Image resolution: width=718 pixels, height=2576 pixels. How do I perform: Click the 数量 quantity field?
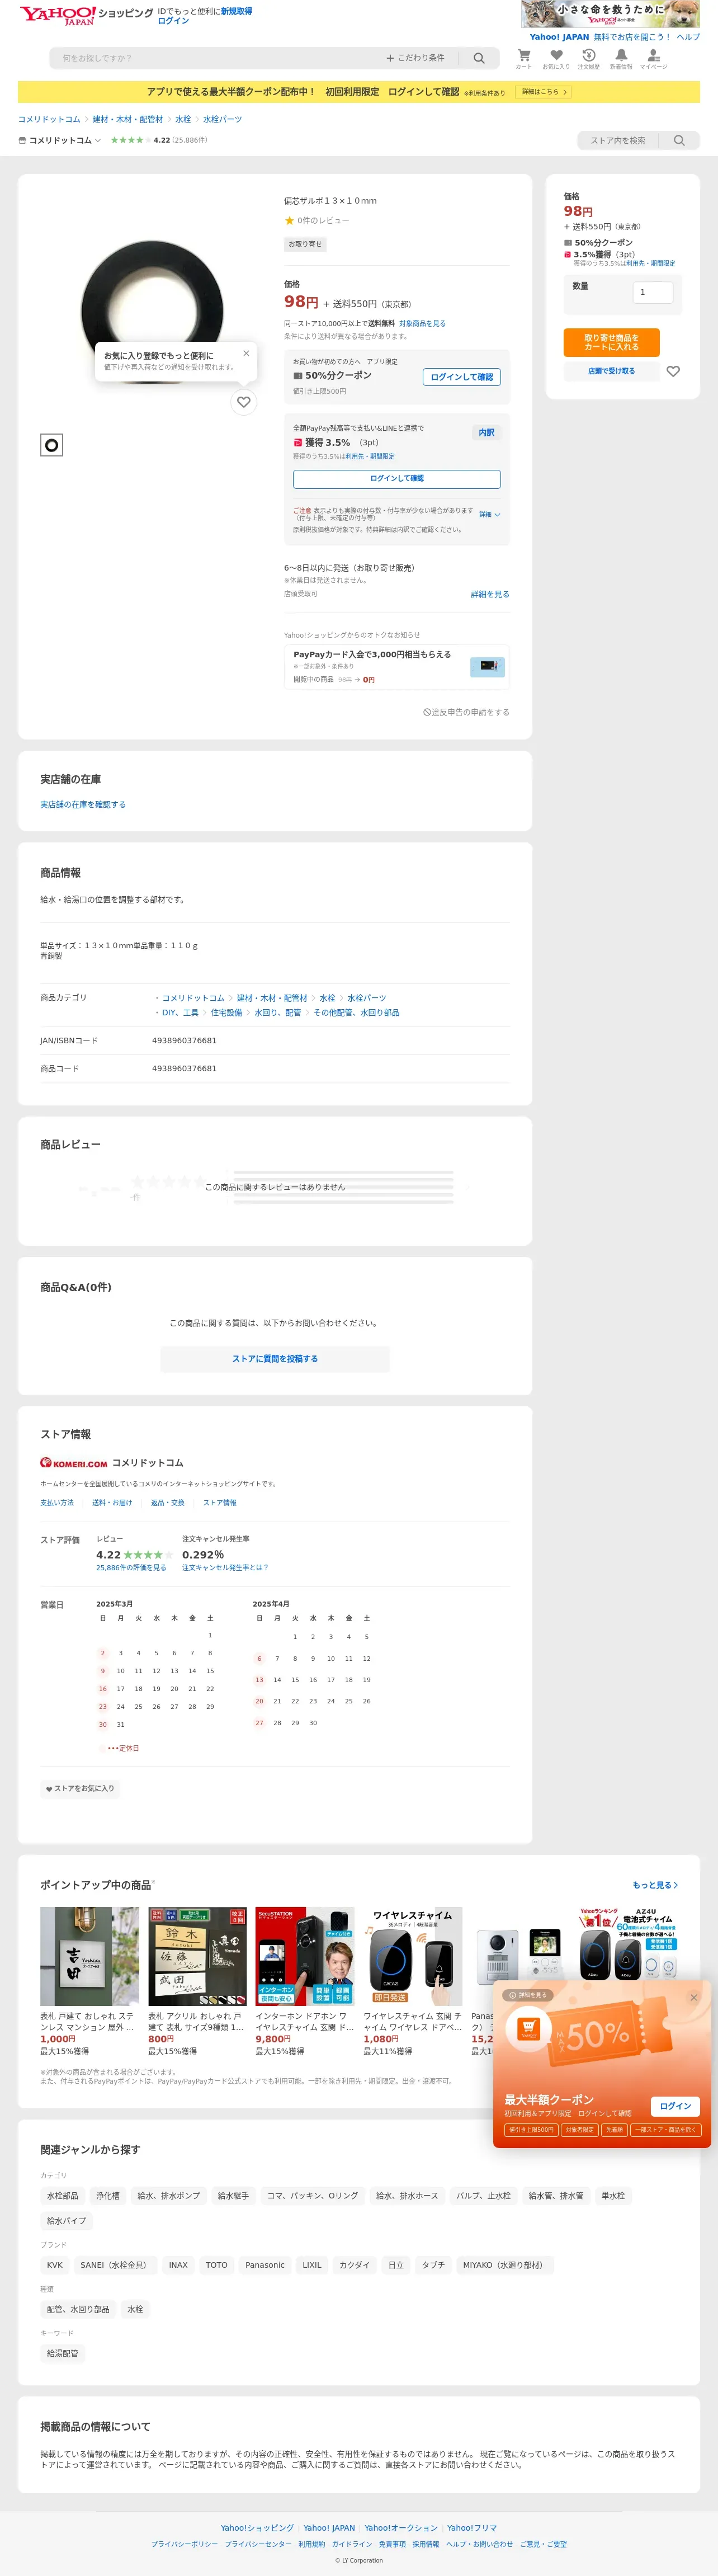pos(652,292)
